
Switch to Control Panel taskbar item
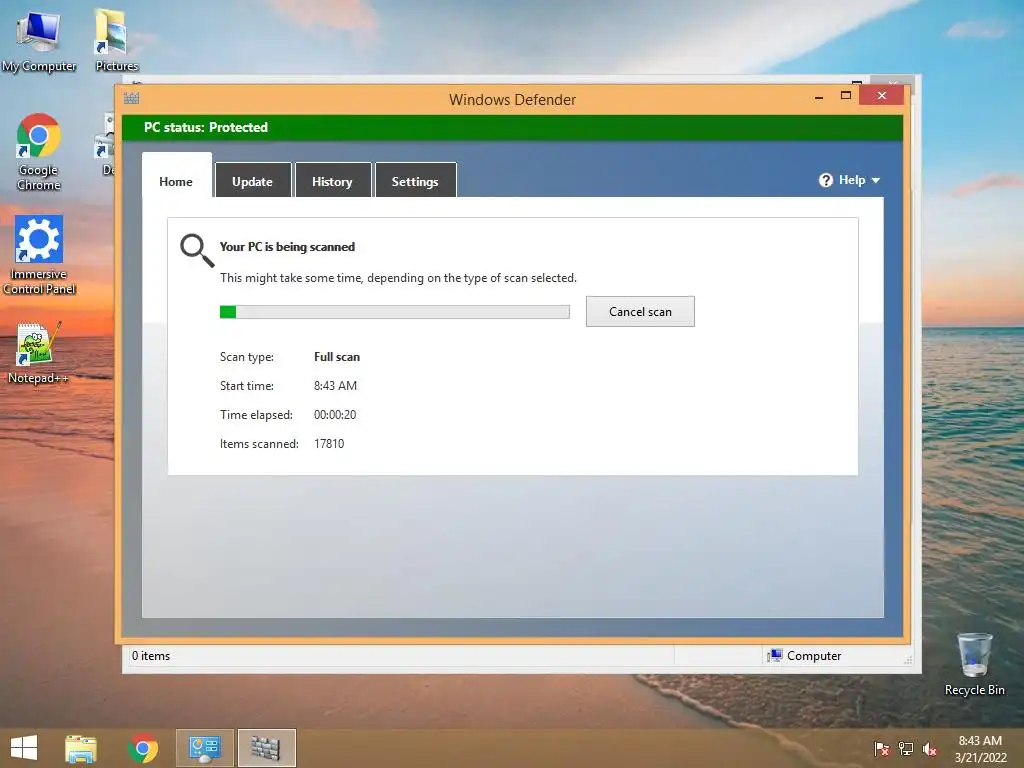click(x=204, y=748)
